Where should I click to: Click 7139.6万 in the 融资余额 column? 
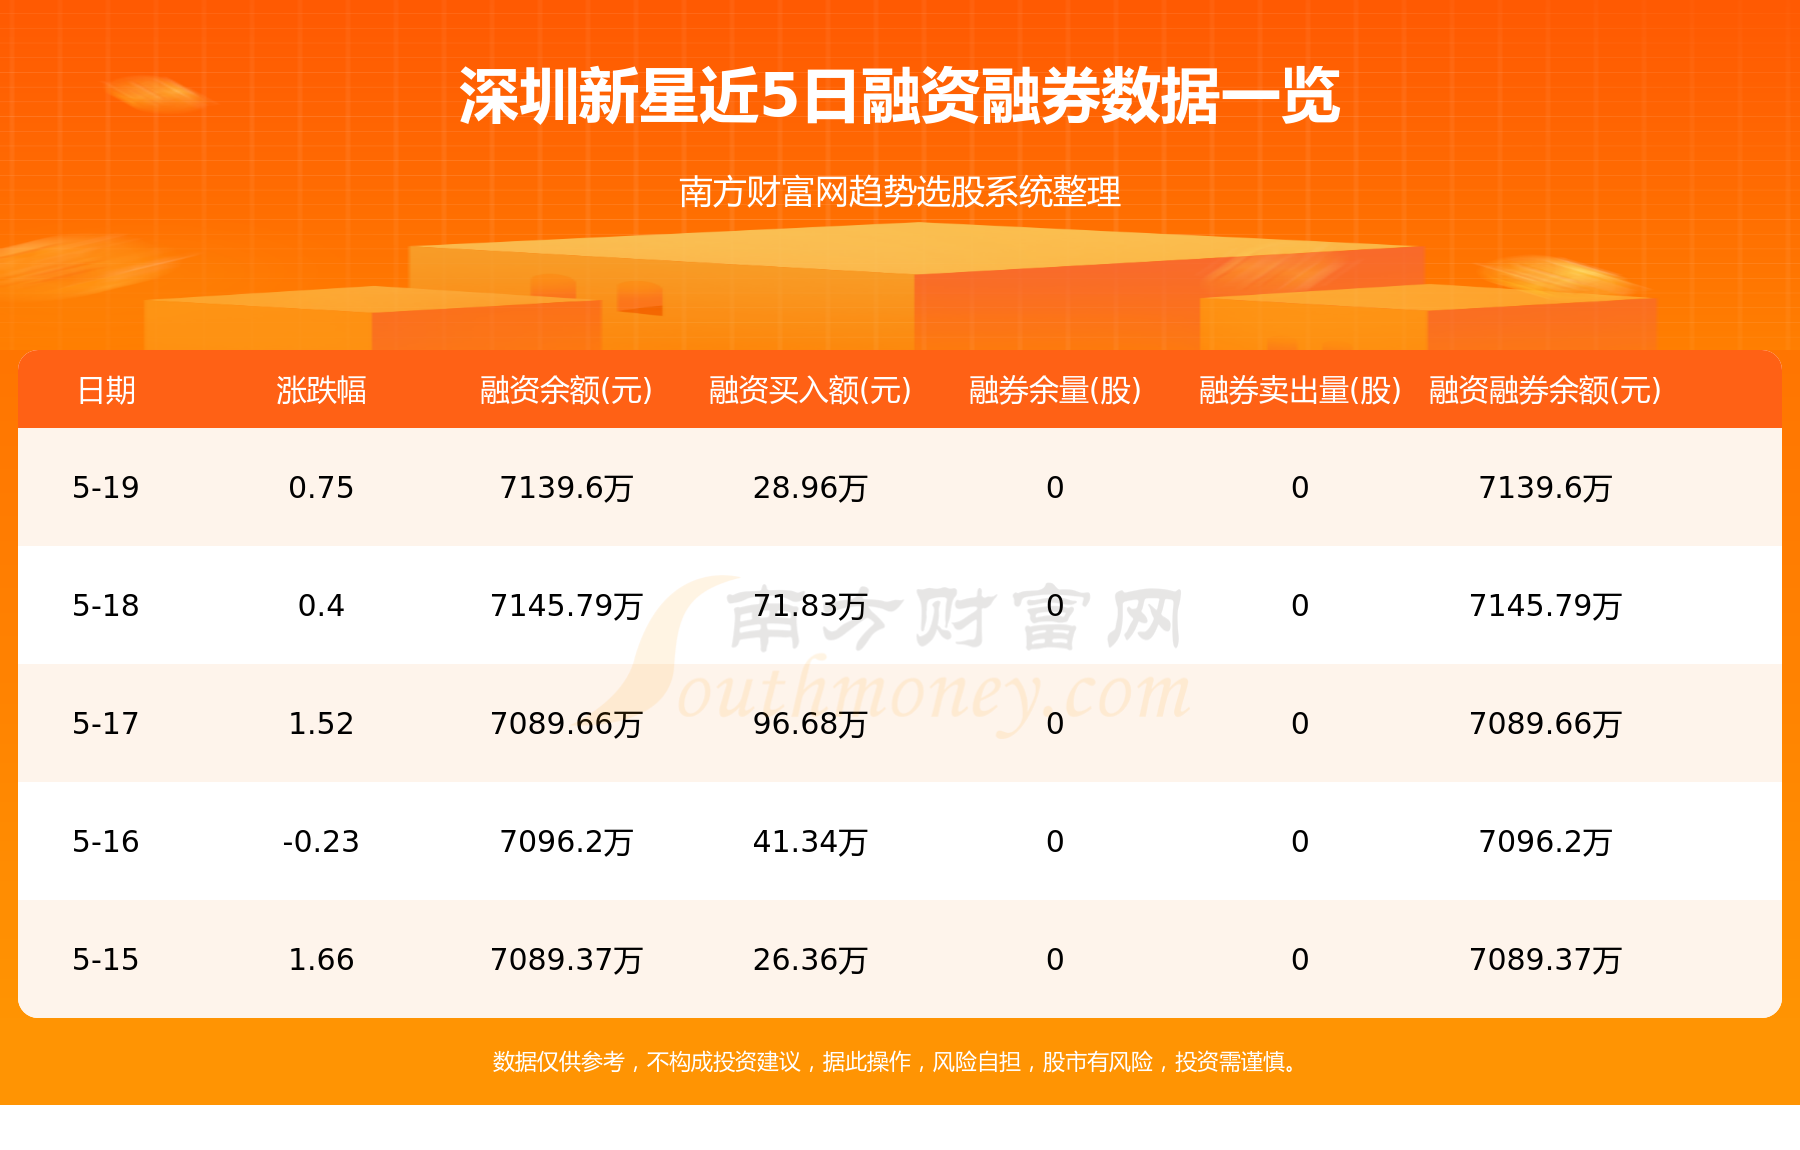(566, 488)
